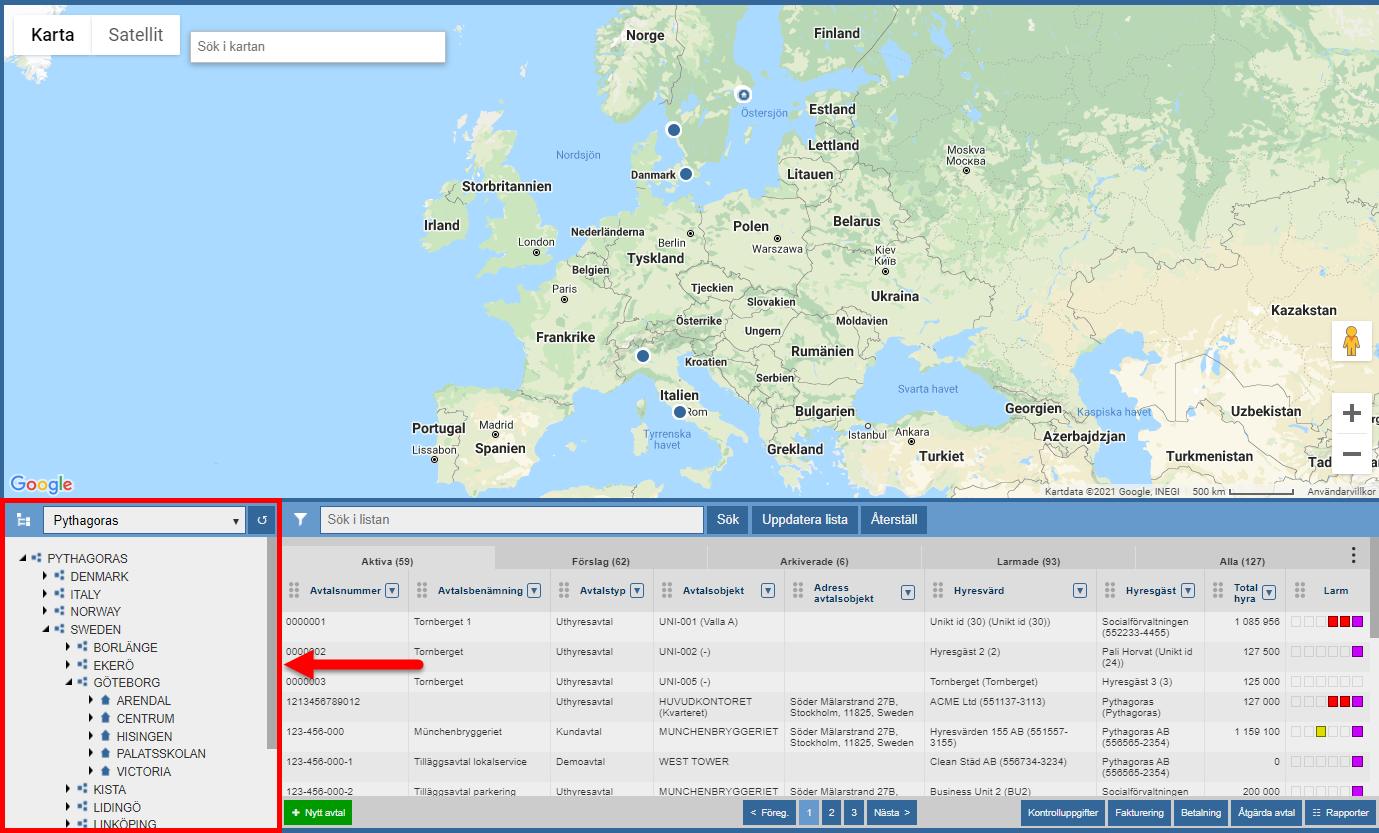Zoom out the map with minus

tap(1352, 454)
